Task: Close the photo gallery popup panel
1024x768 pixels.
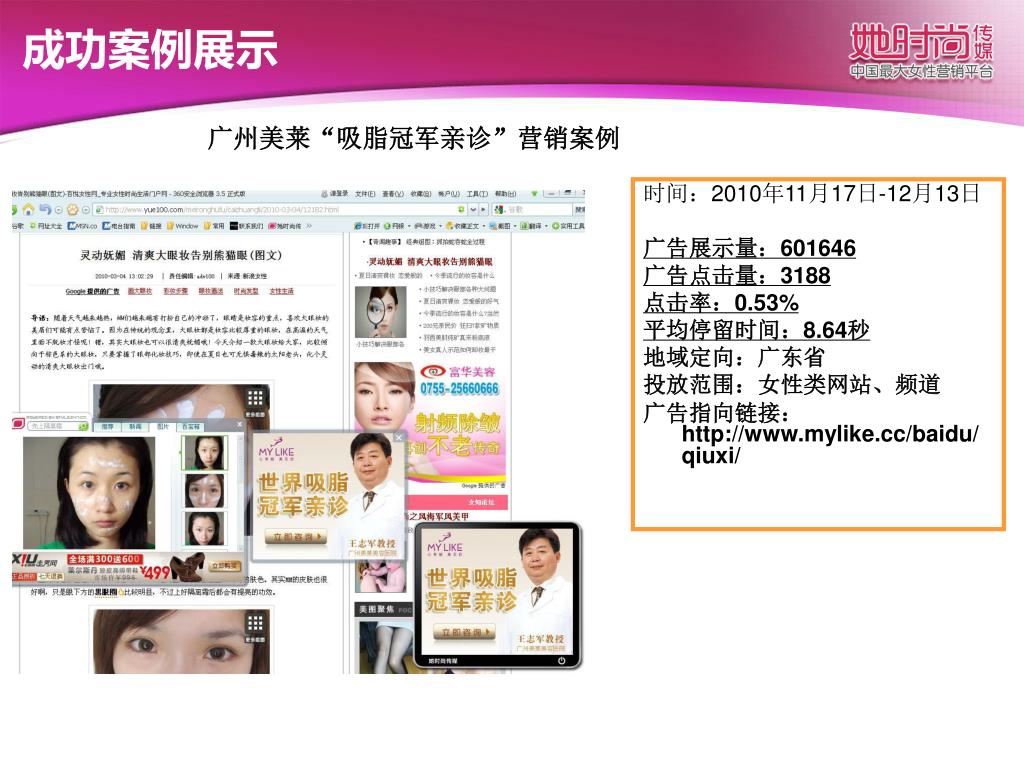Action: point(239,424)
